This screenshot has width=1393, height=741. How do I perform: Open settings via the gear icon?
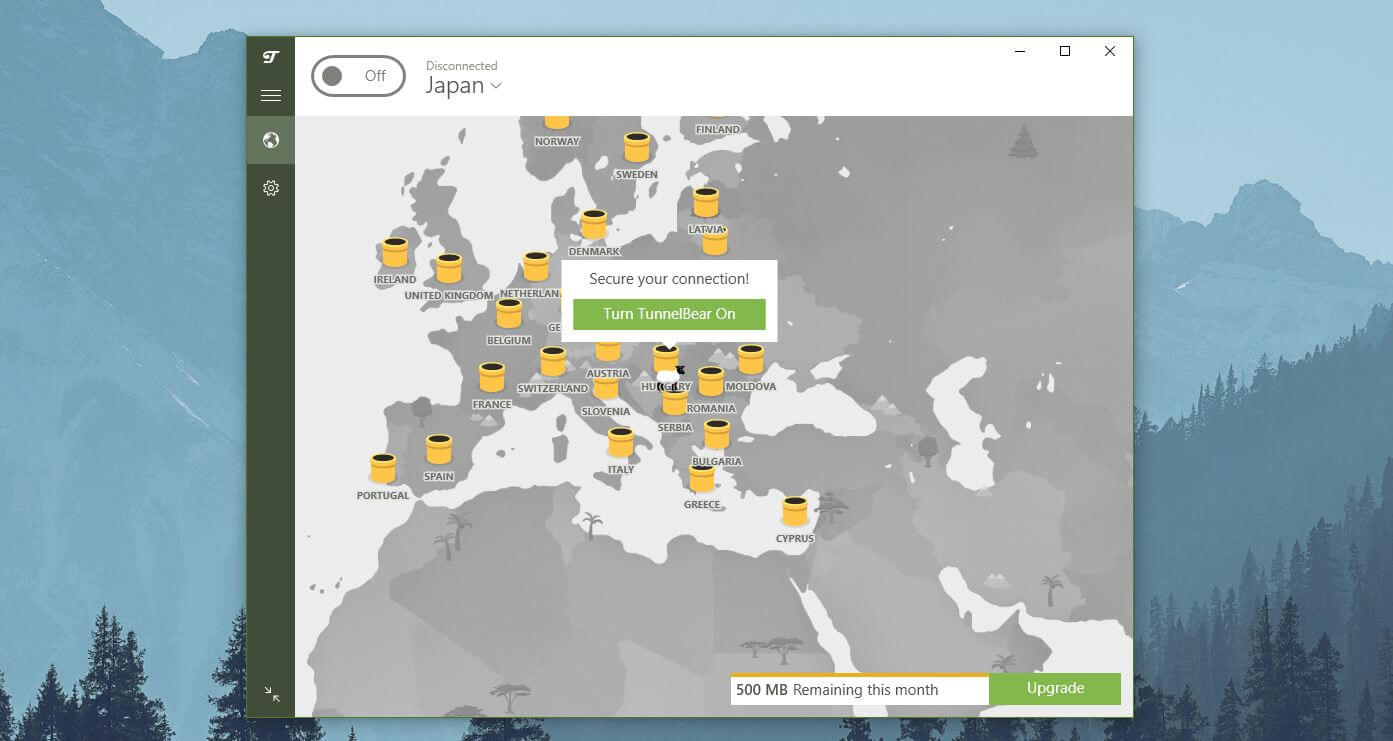tap(271, 188)
